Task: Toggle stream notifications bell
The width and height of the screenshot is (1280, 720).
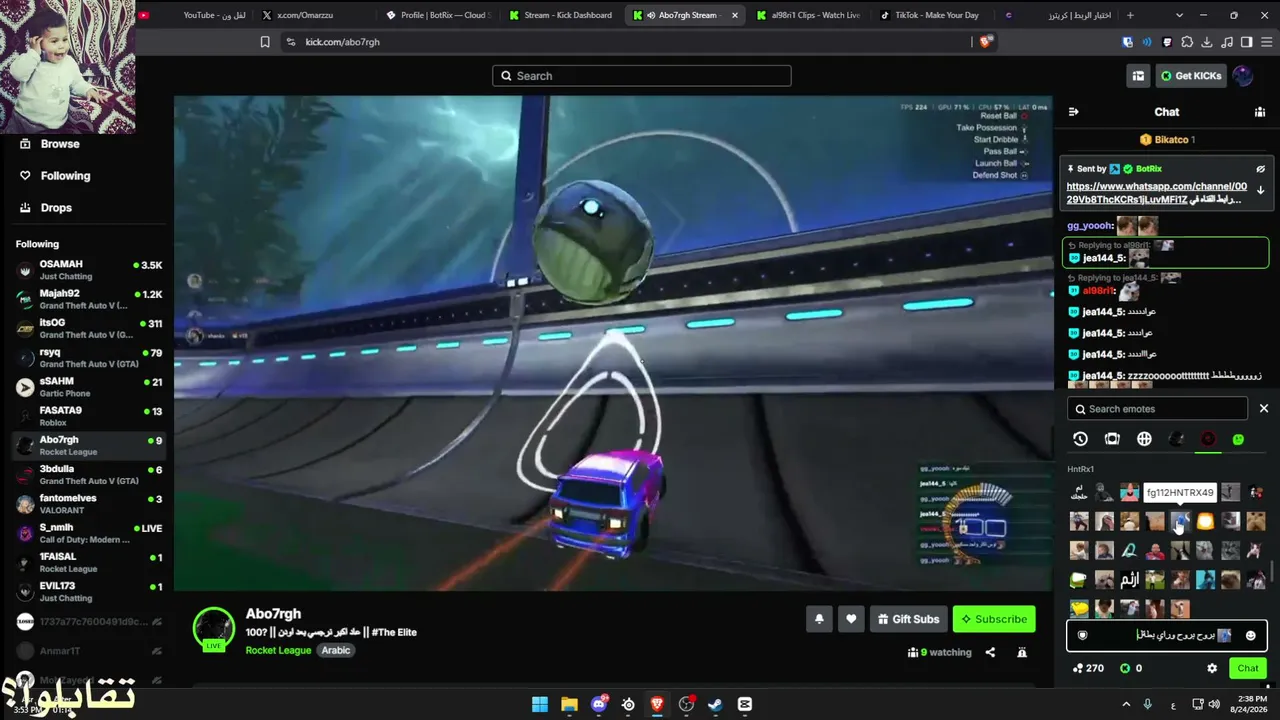Action: pyautogui.click(x=819, y=619)
